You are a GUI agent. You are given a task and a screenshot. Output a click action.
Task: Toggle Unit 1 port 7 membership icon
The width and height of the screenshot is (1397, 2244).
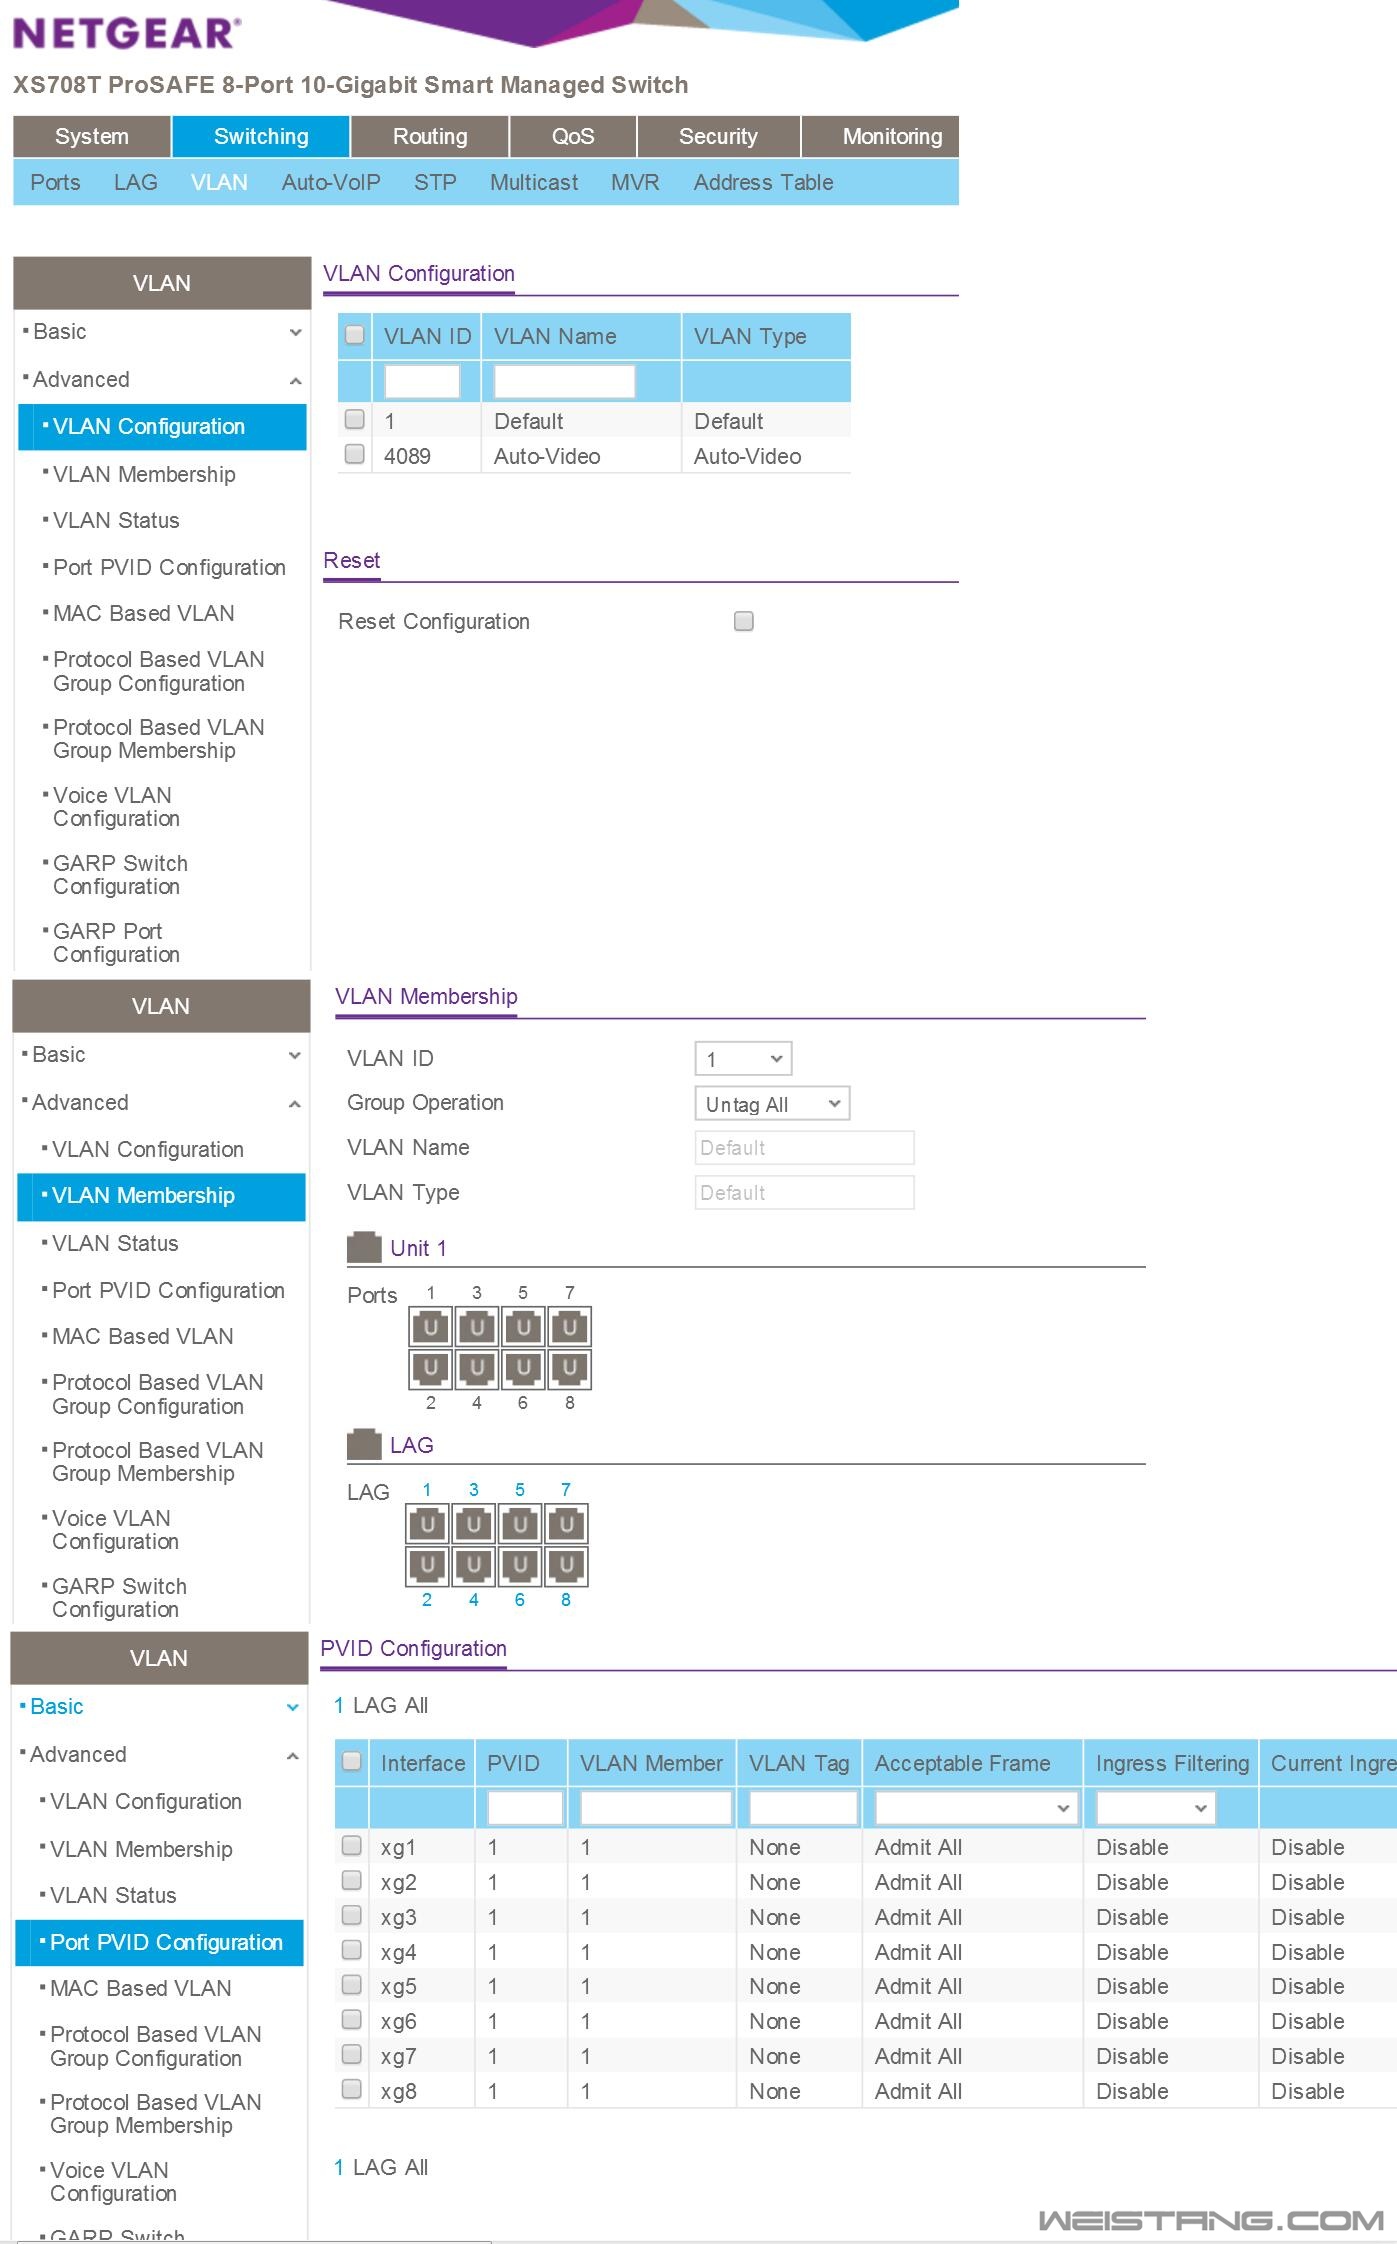[x=569, y=1327]
